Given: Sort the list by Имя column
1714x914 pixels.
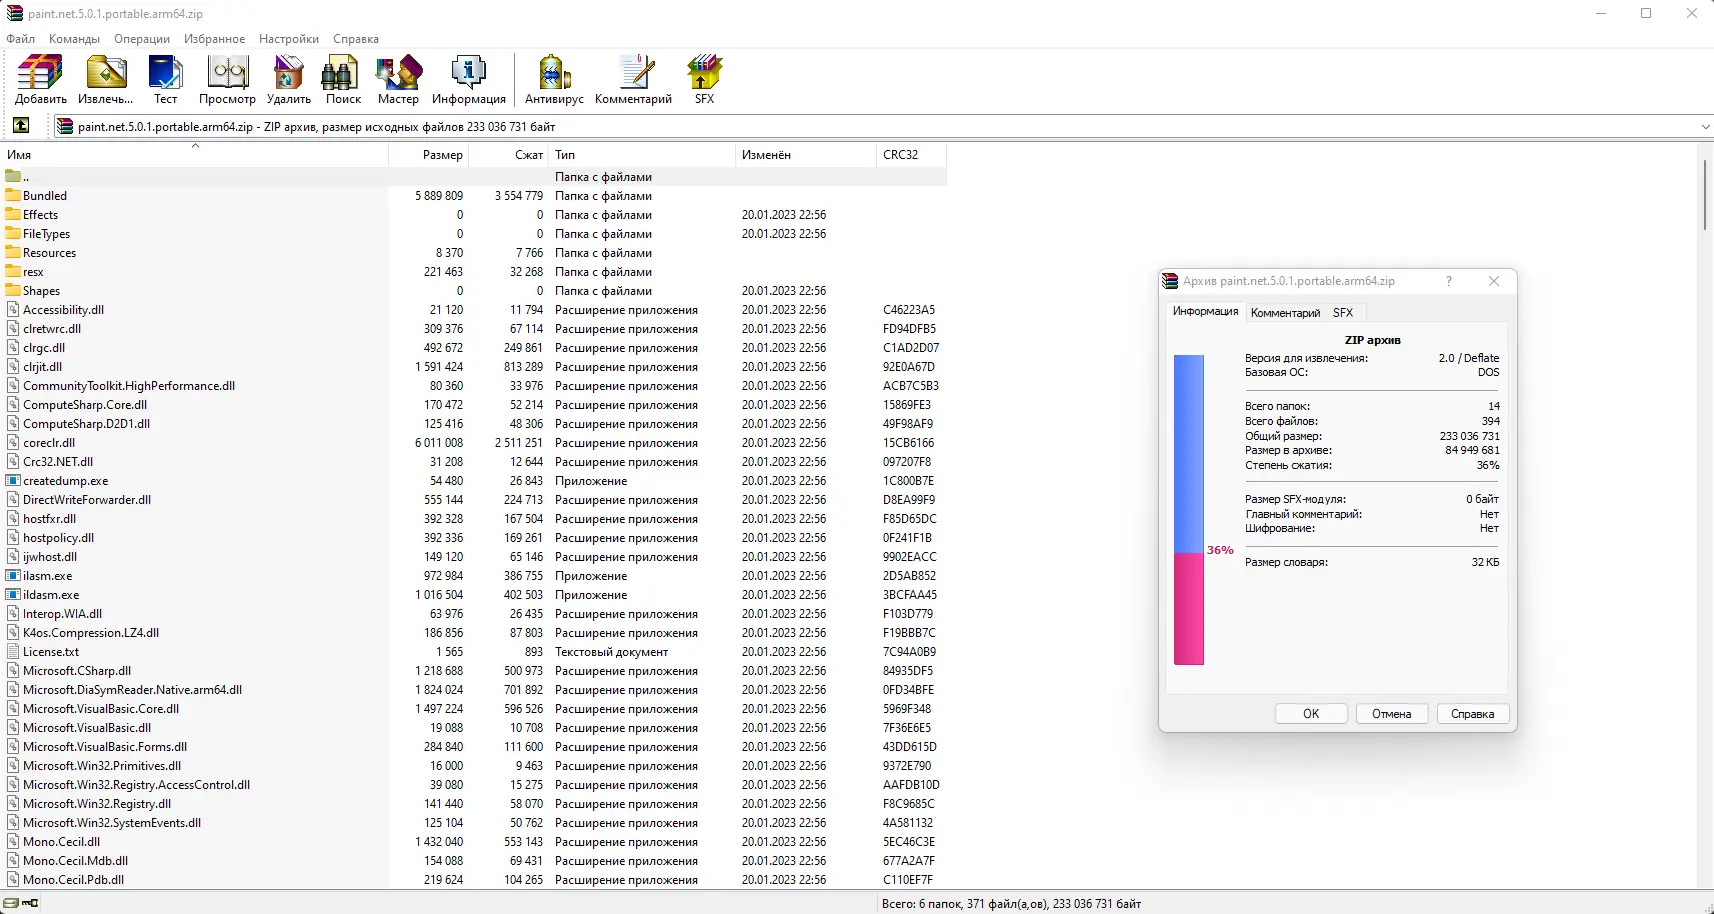Looking at the screenshot, I should 195,155.
